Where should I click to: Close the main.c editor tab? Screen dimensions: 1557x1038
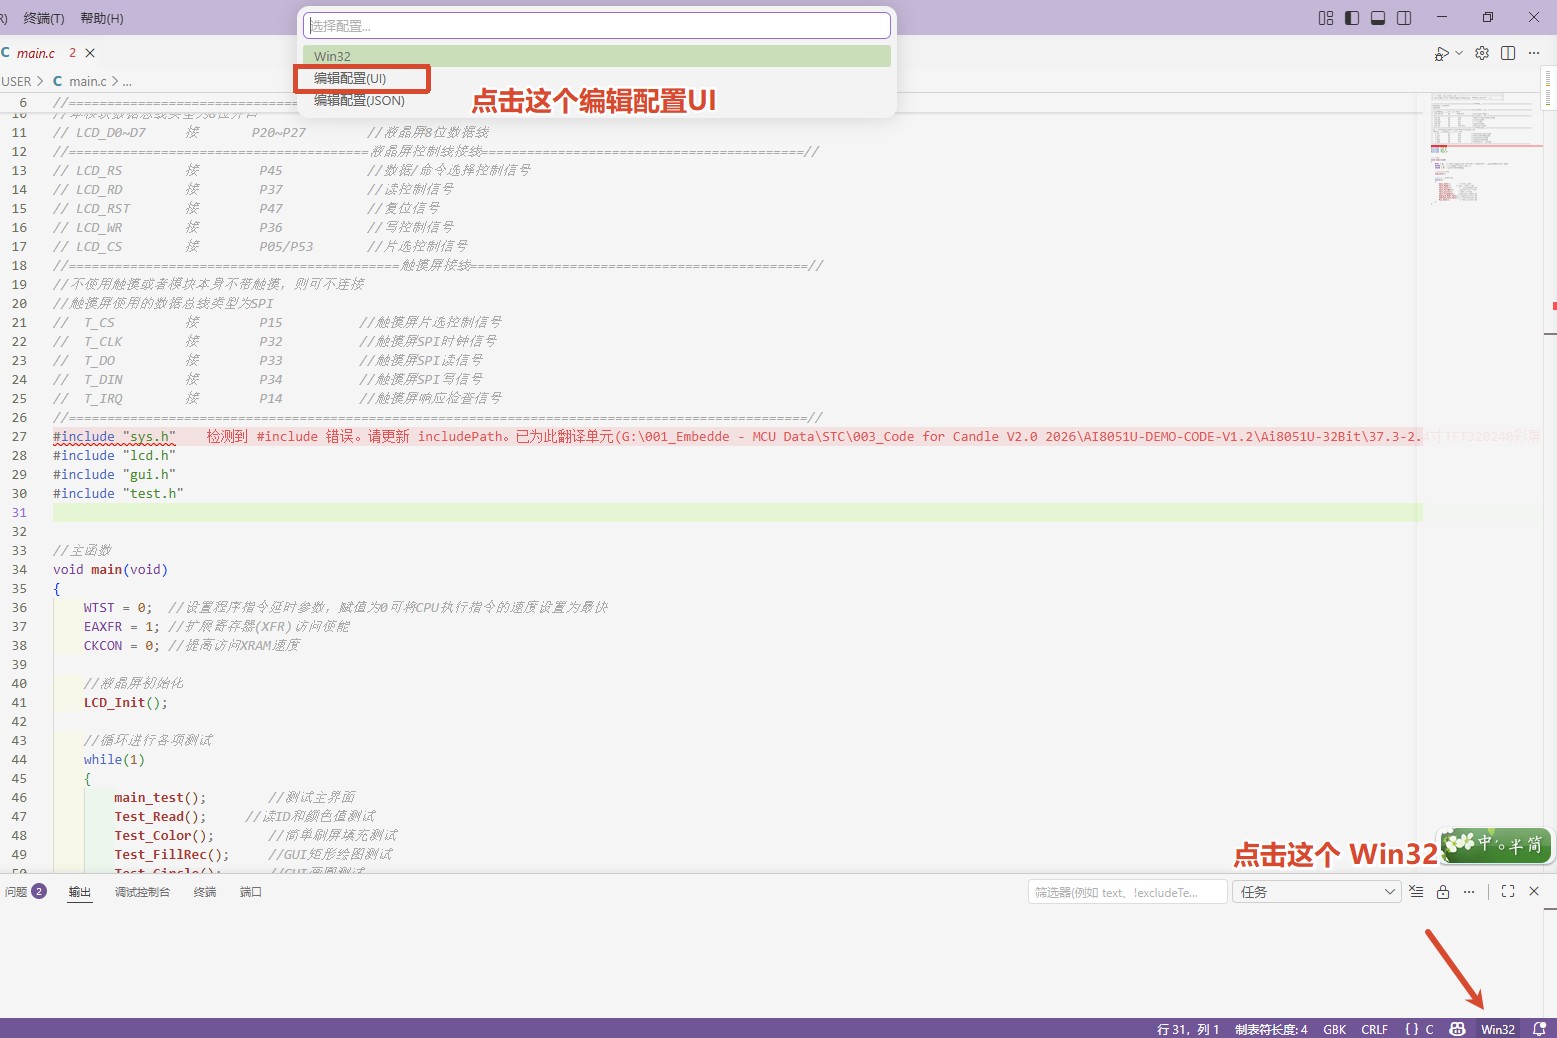coord(90,53)
